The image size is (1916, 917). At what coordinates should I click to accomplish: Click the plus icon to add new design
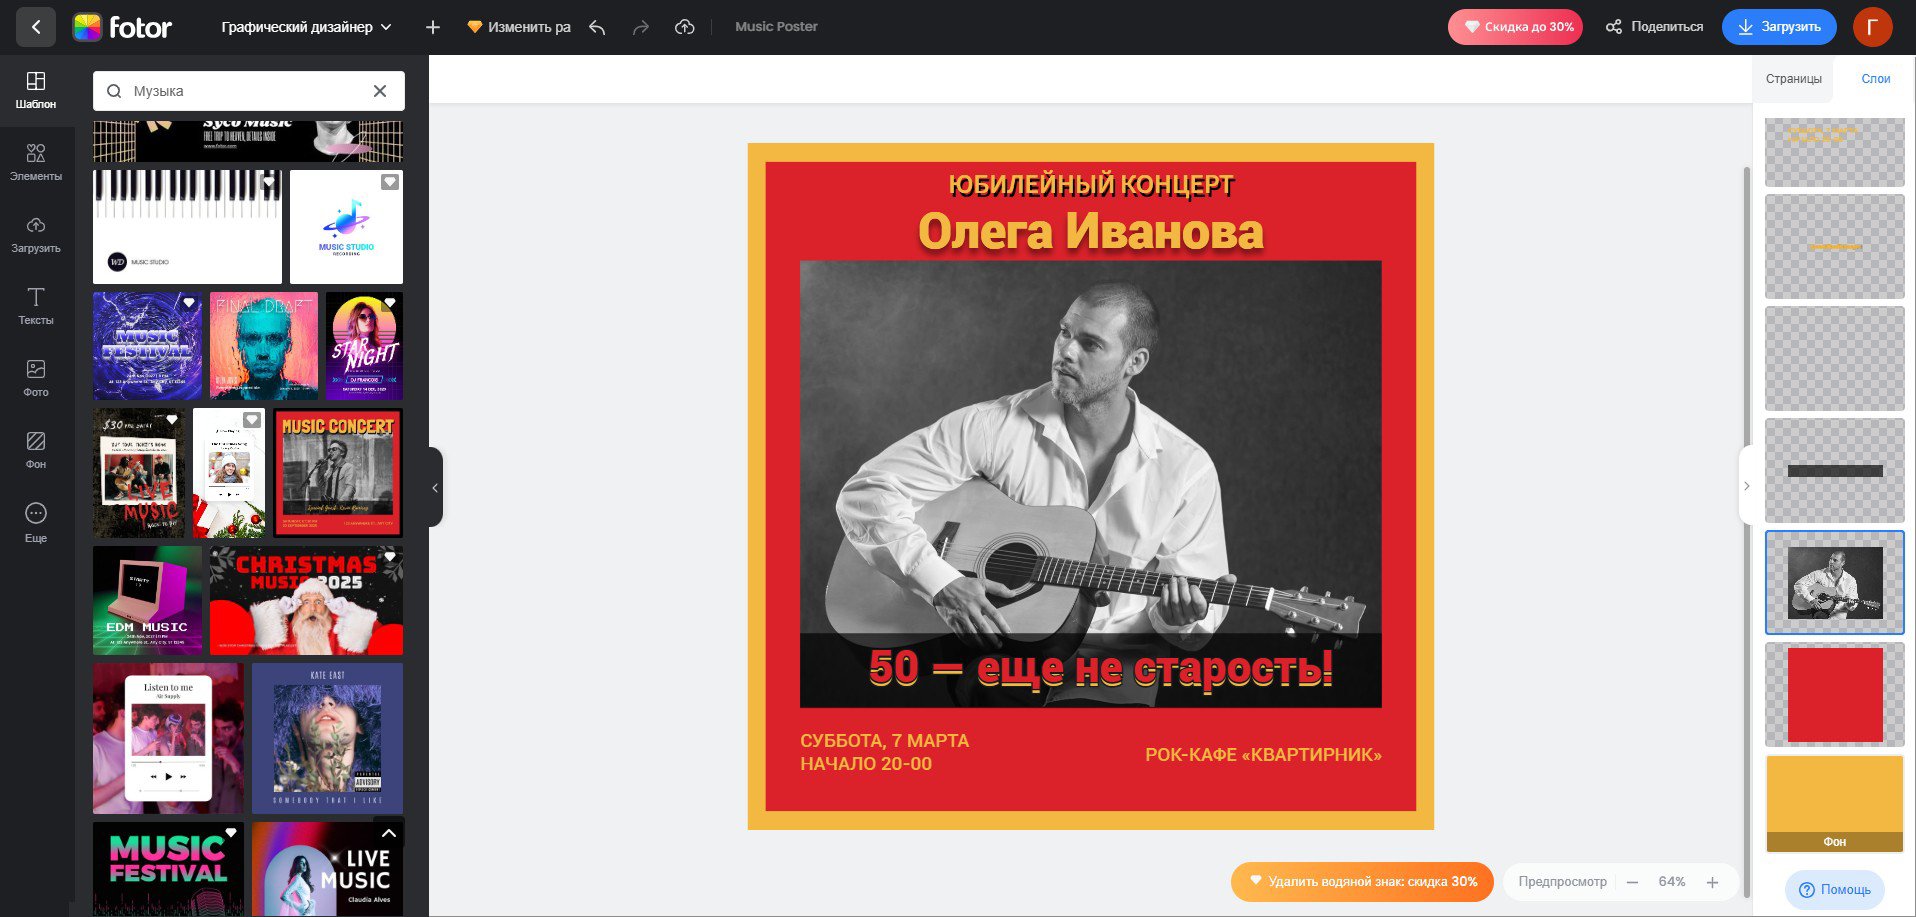[432, 27]
